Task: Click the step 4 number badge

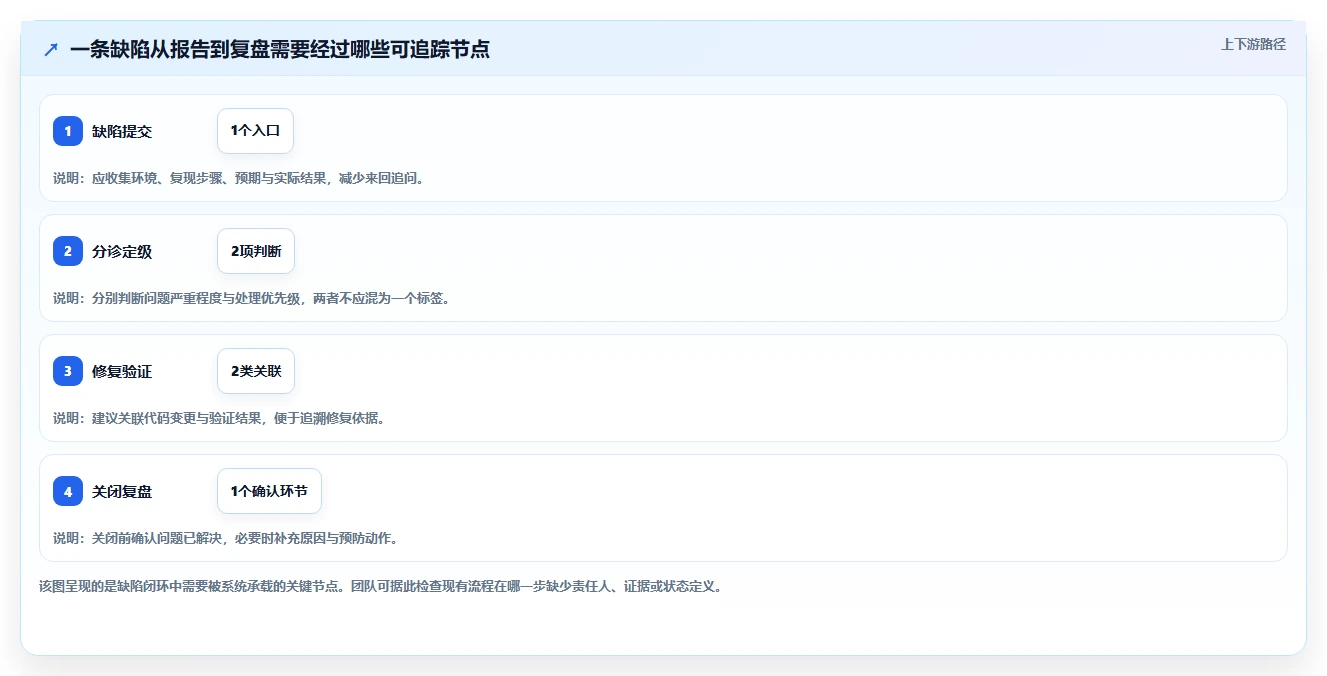Action: click(68, 491)
